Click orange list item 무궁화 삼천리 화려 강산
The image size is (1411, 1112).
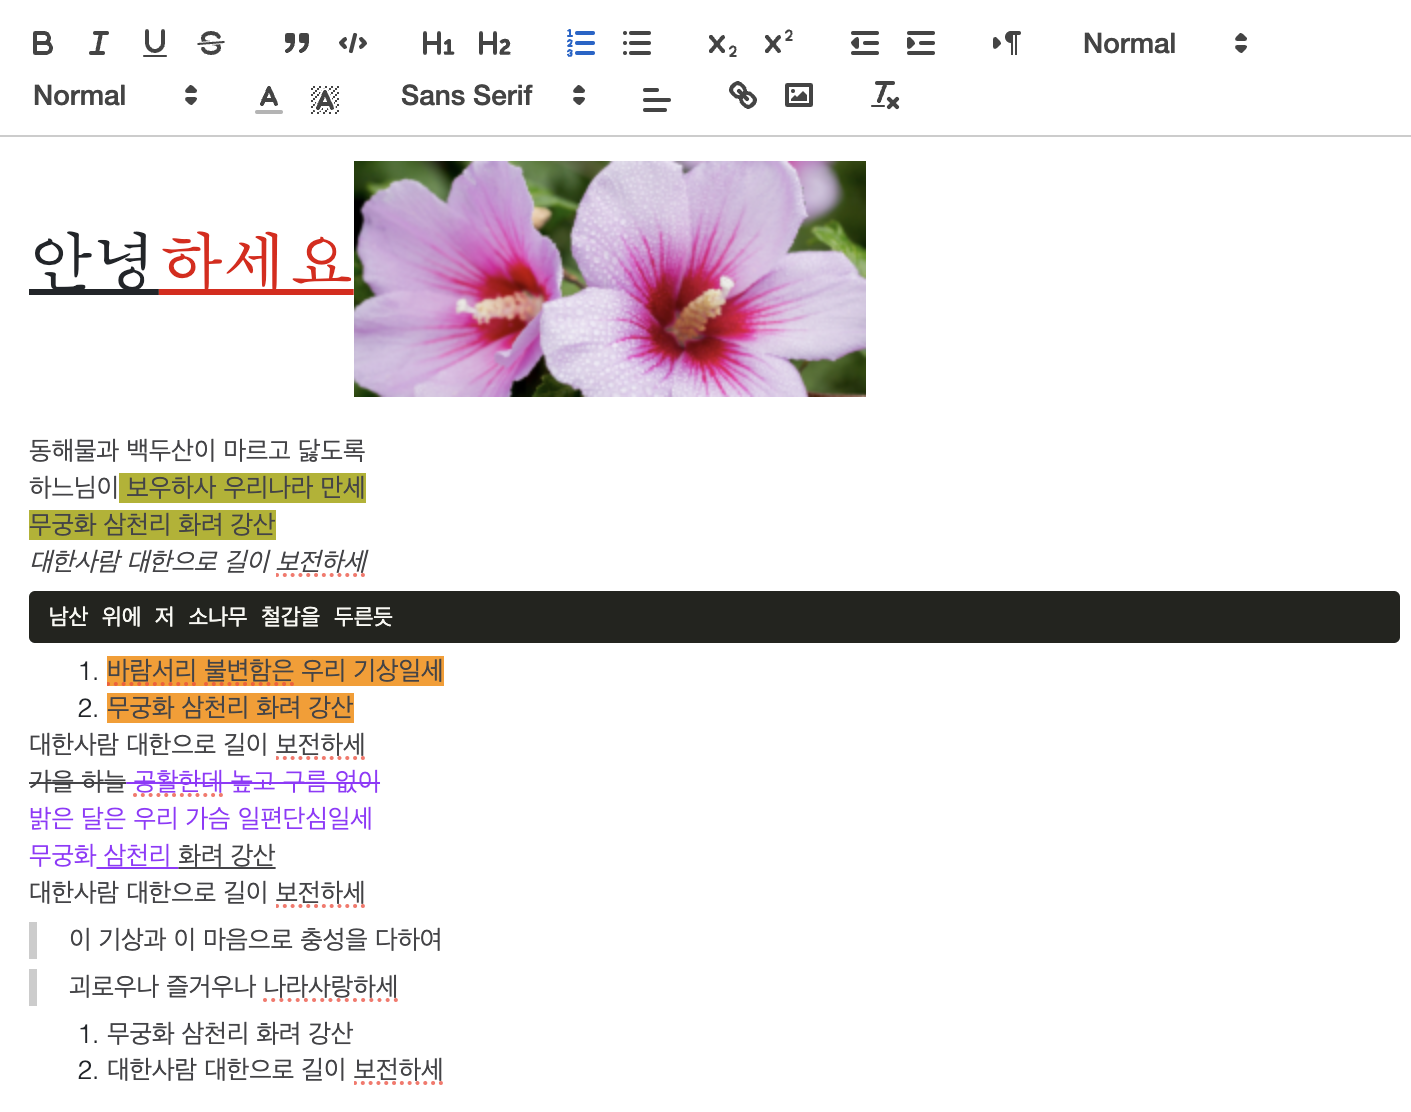[230, 707]
